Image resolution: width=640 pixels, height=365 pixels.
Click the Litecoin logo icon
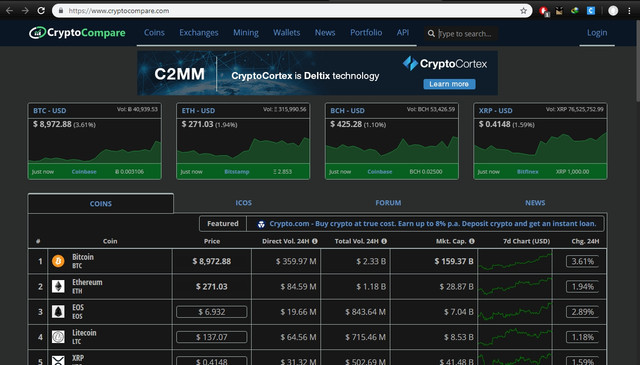coord(58,337)
